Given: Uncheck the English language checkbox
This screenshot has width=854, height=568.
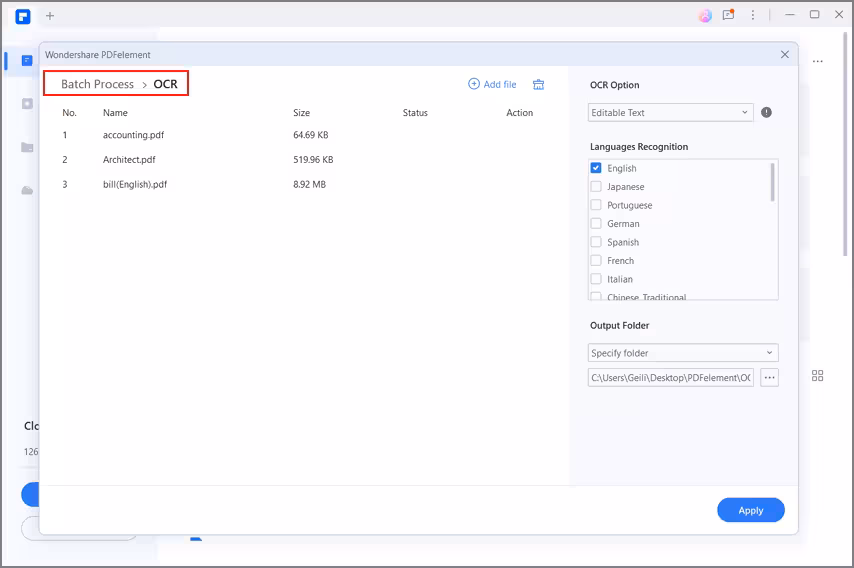Looking at the screenshot, I should coord(596,168).
